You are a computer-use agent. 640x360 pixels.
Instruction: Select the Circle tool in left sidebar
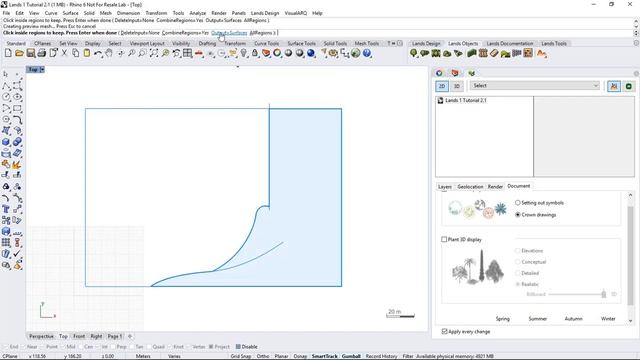(x=6, y=97)
